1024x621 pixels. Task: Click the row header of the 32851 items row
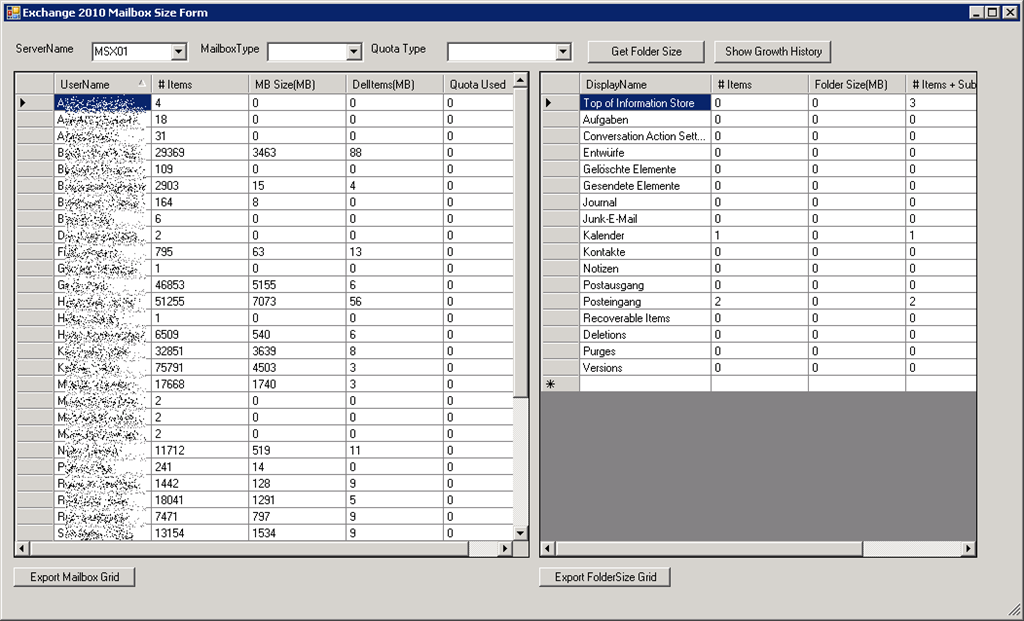click(35, 351)
